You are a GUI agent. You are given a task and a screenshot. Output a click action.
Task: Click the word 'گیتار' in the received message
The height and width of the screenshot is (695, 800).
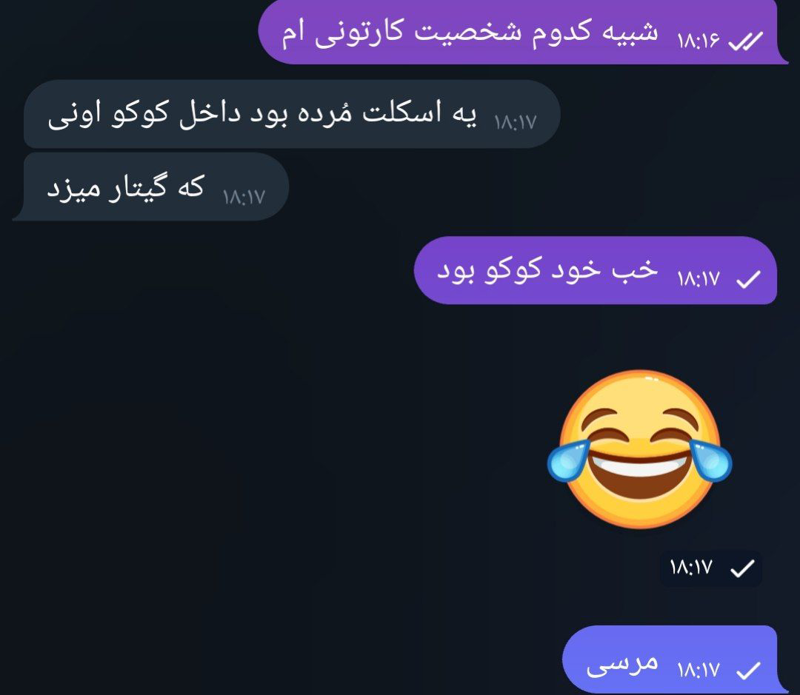(138, 188)
